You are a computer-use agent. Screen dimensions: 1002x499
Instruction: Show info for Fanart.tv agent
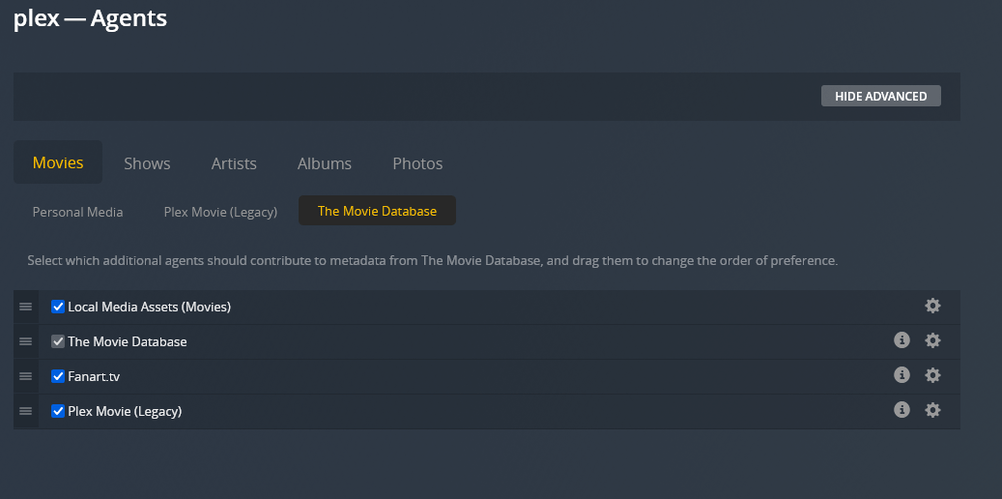coord(901,375)
